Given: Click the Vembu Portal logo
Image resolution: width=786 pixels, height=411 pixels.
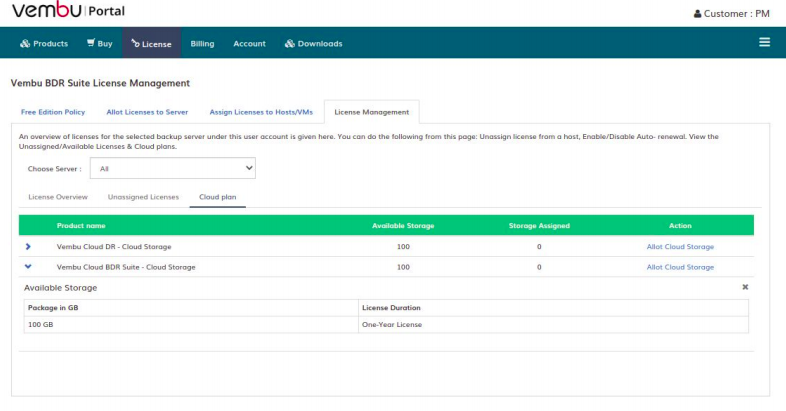Looking at the screenshot, I should click(68, 10).
